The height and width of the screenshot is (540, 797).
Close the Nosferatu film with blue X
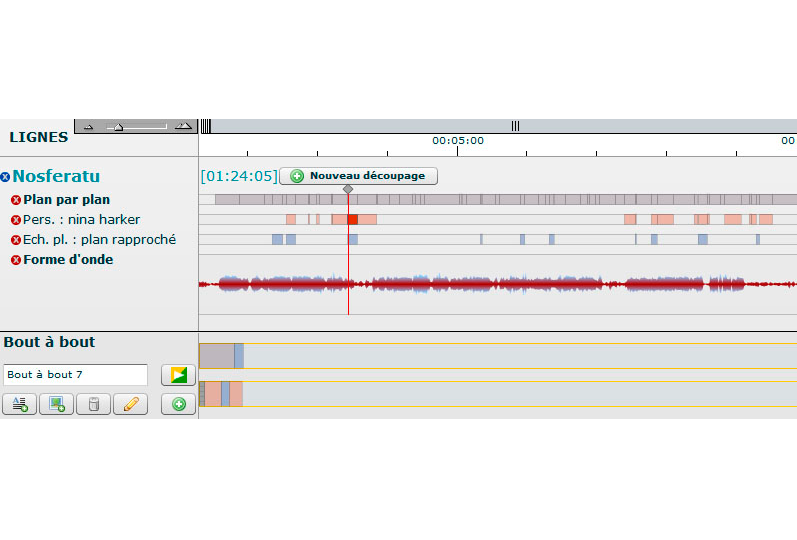pos(6,177)
